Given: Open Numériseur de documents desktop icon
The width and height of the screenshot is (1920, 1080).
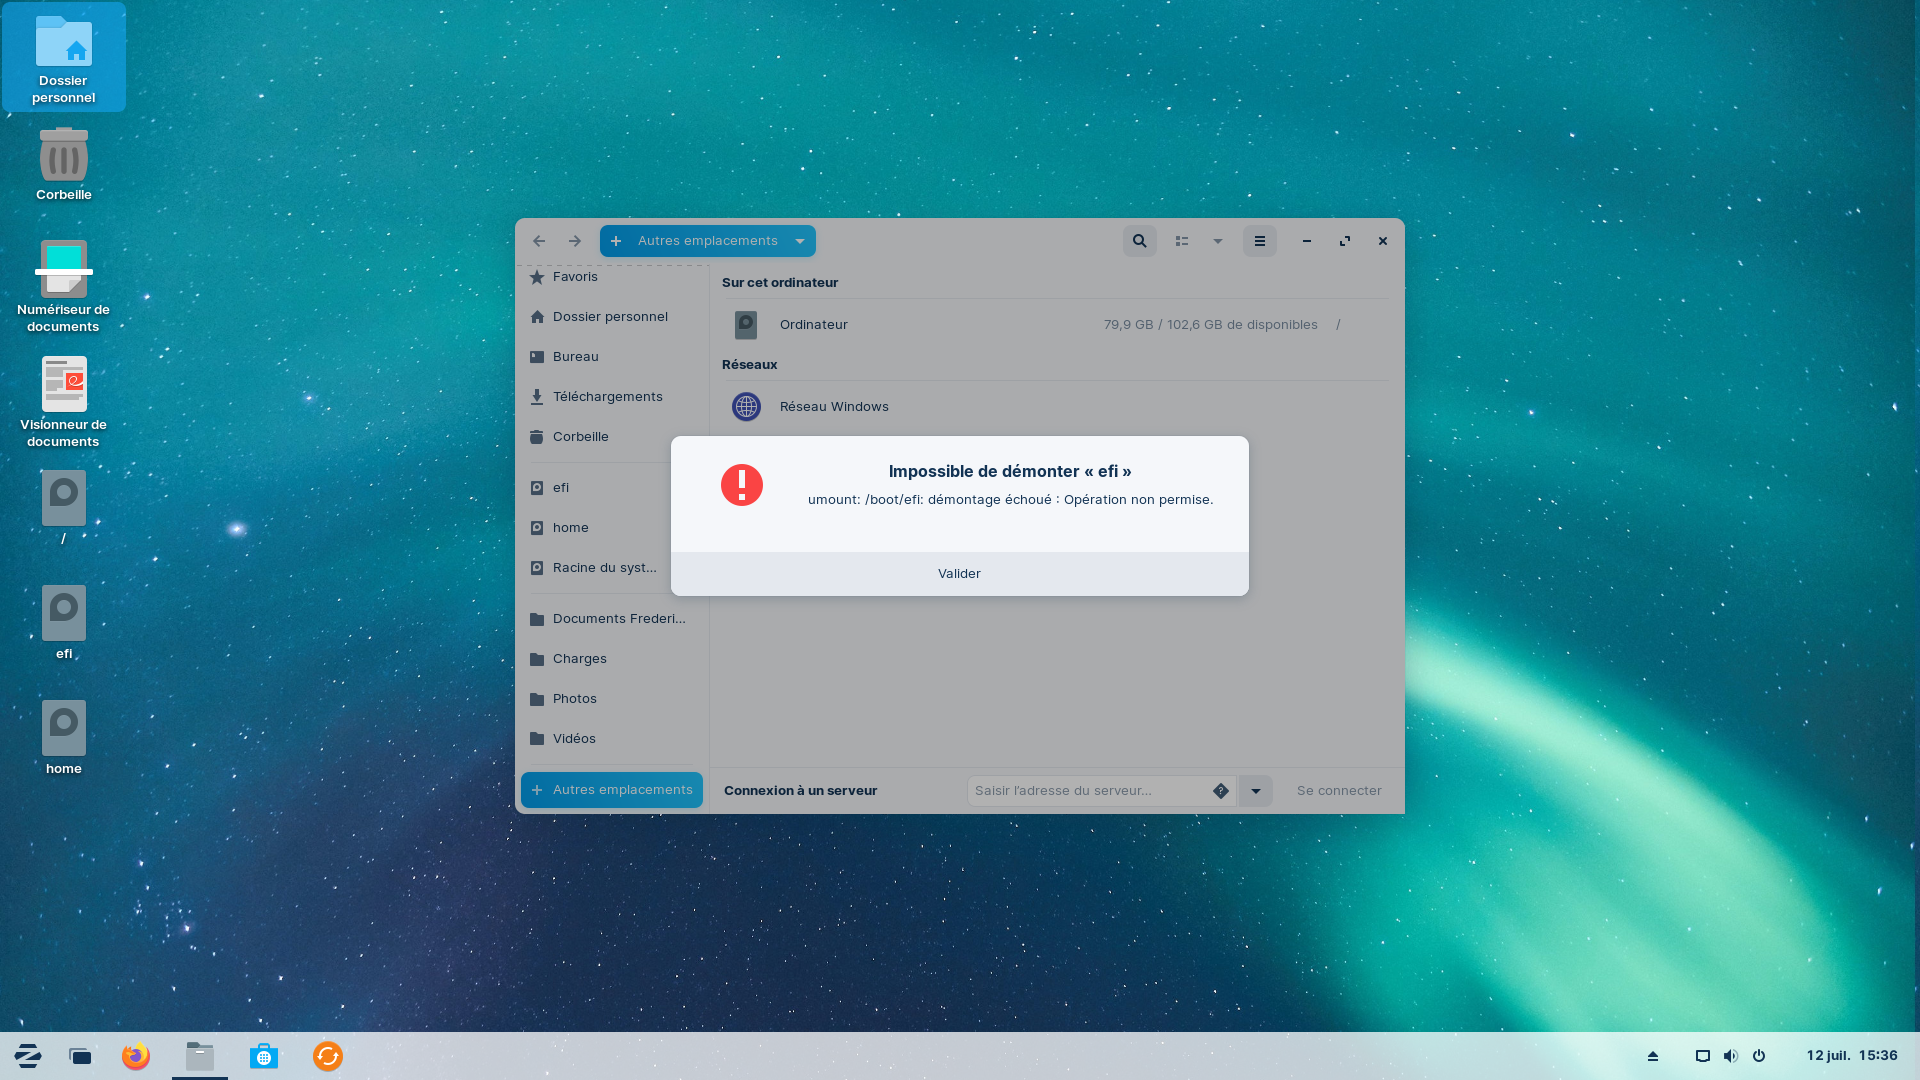Looking at the screenshot, I should tap(64, 286).
